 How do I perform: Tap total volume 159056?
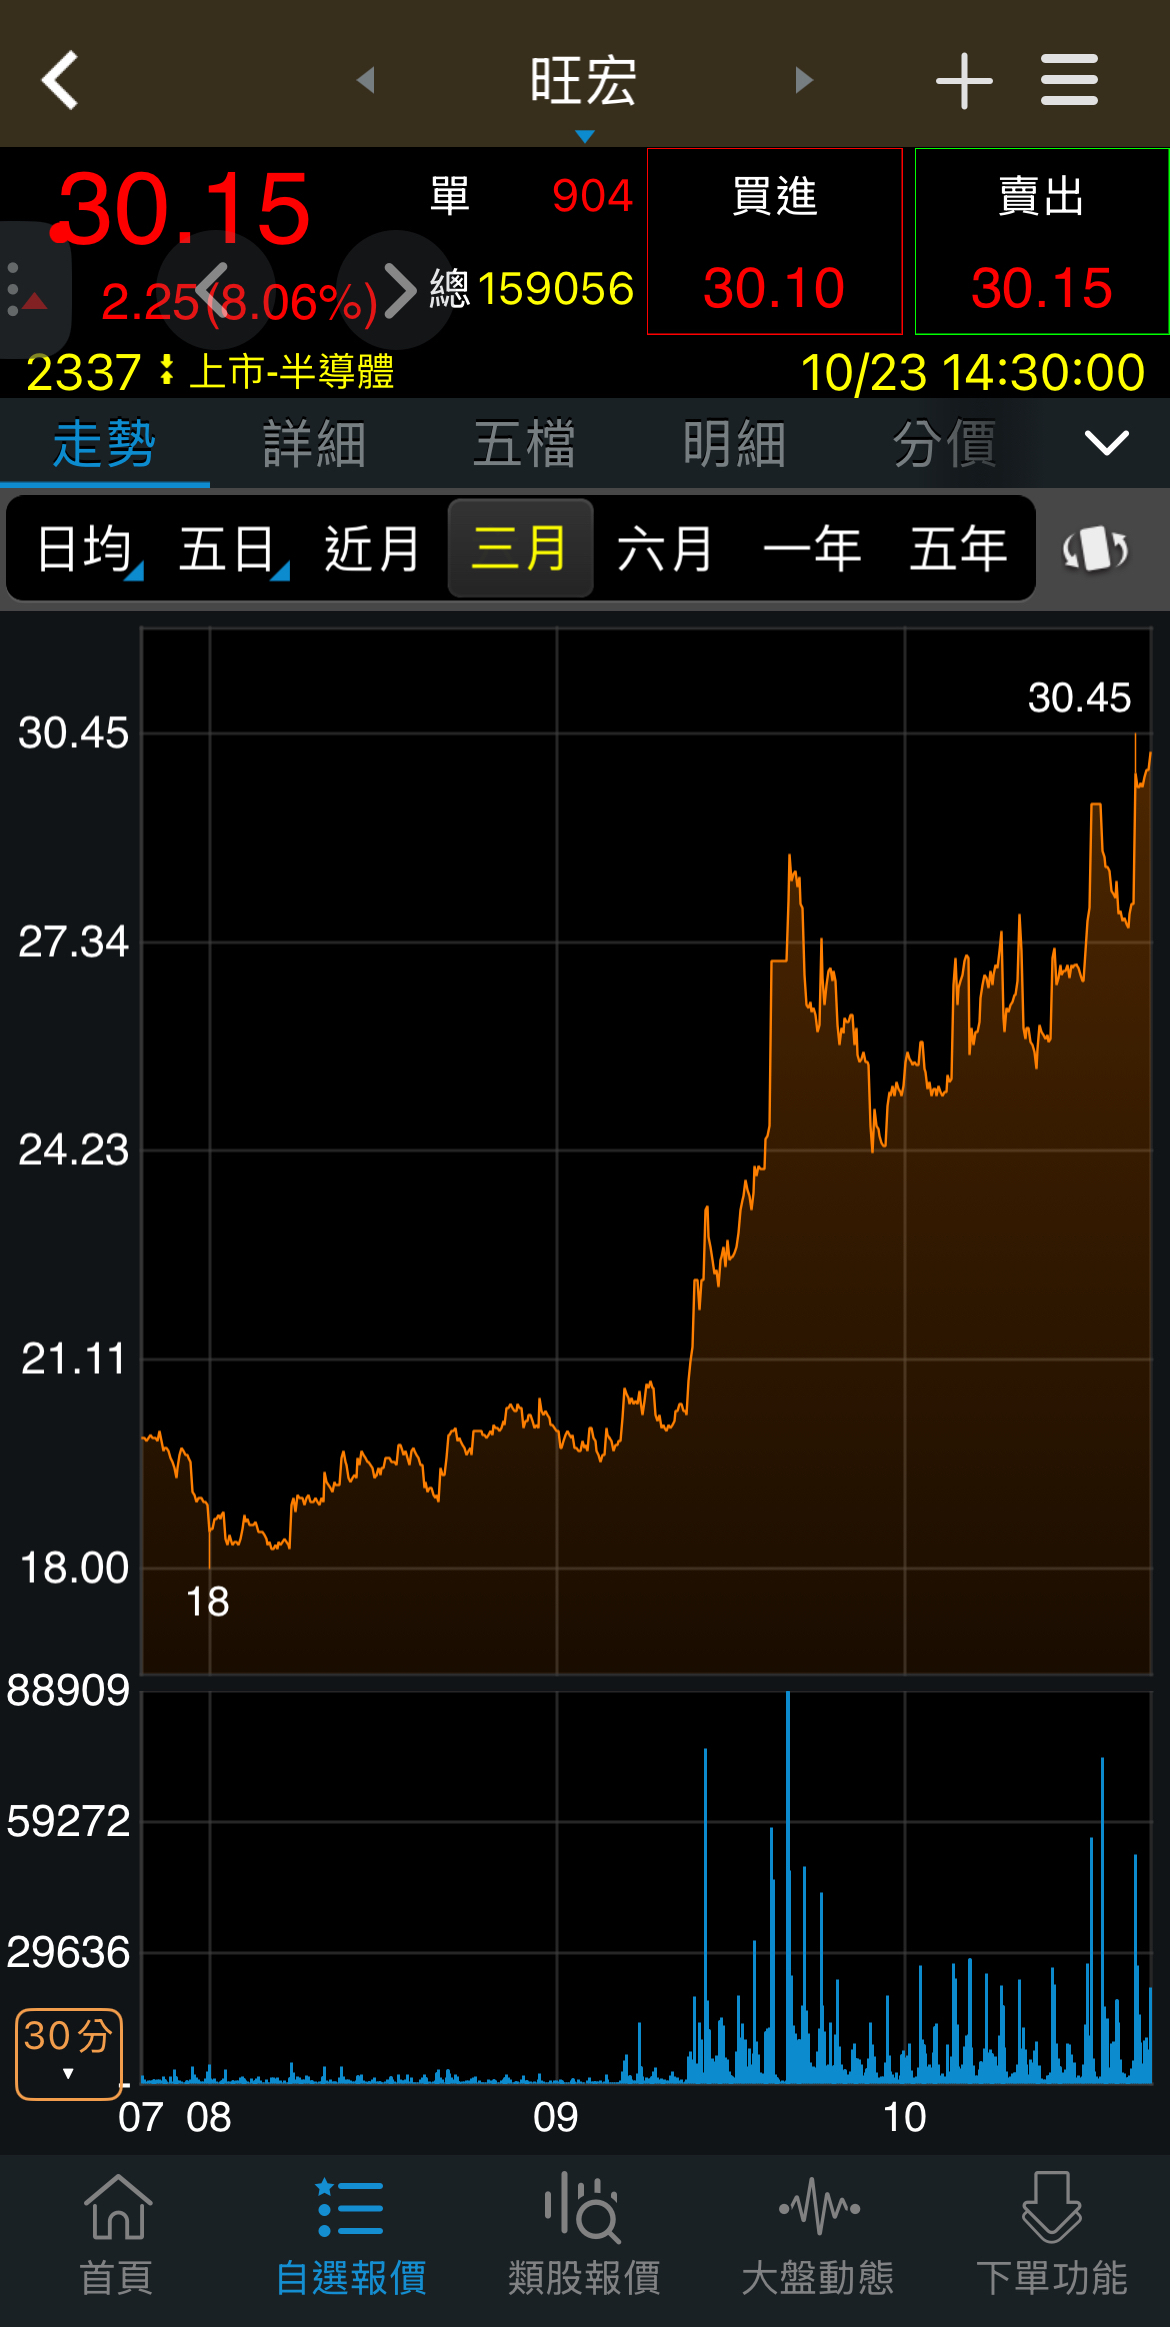(x=556, y=289)
